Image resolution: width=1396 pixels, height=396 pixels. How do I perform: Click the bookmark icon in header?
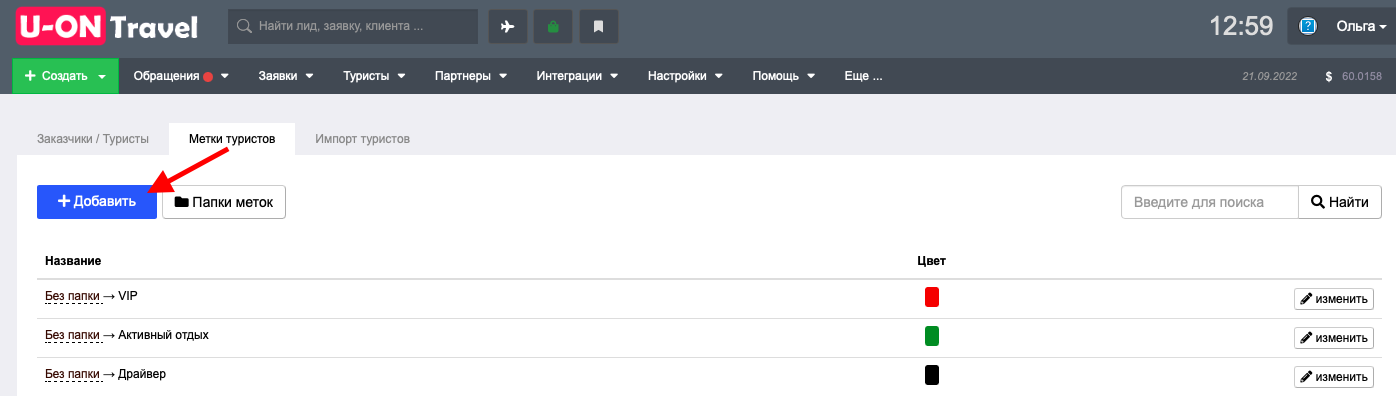click(x=599, y=27)
